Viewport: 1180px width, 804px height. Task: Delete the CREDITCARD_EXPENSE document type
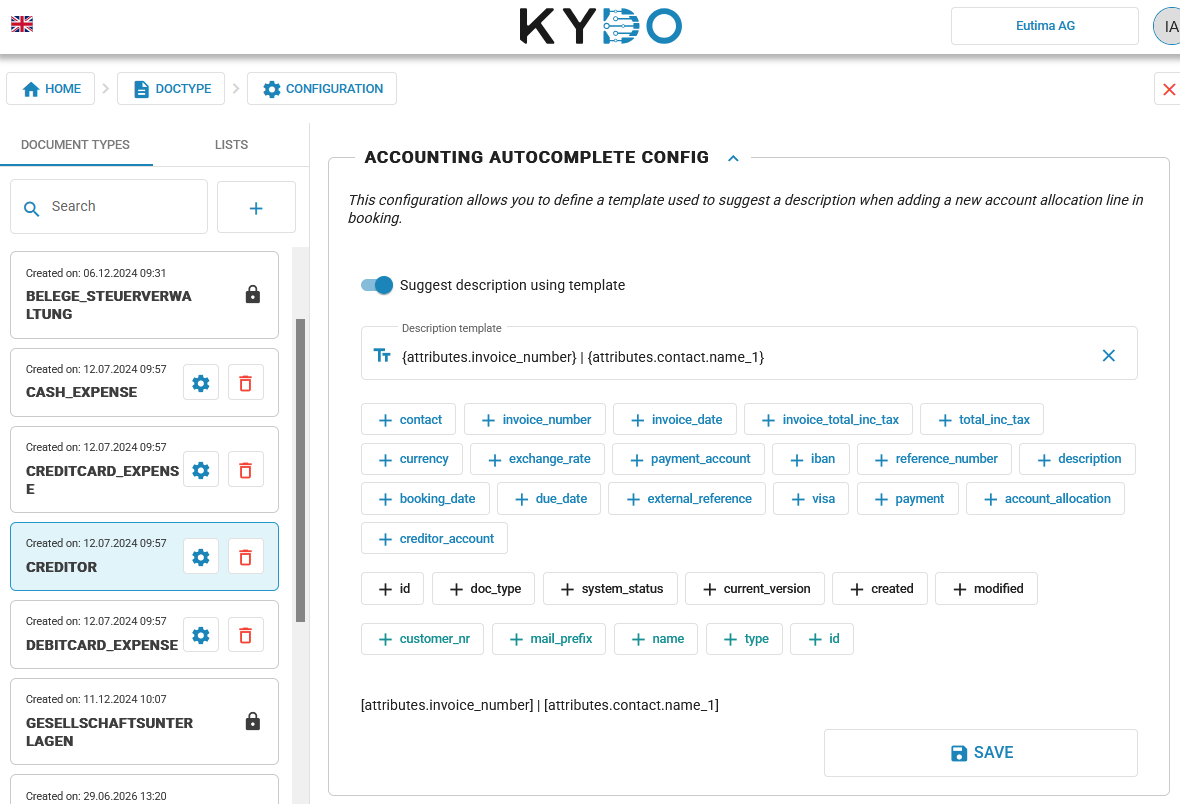coord(245,471)
